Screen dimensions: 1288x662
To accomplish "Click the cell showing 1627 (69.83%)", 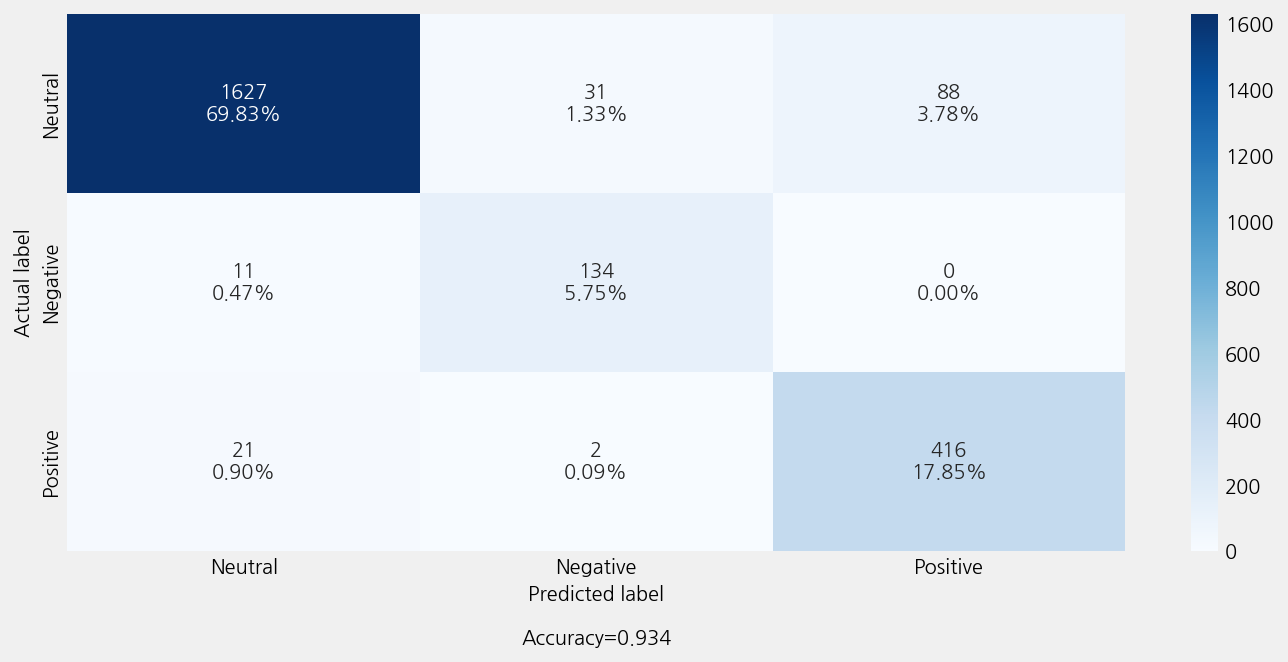I will pos(243,103).
